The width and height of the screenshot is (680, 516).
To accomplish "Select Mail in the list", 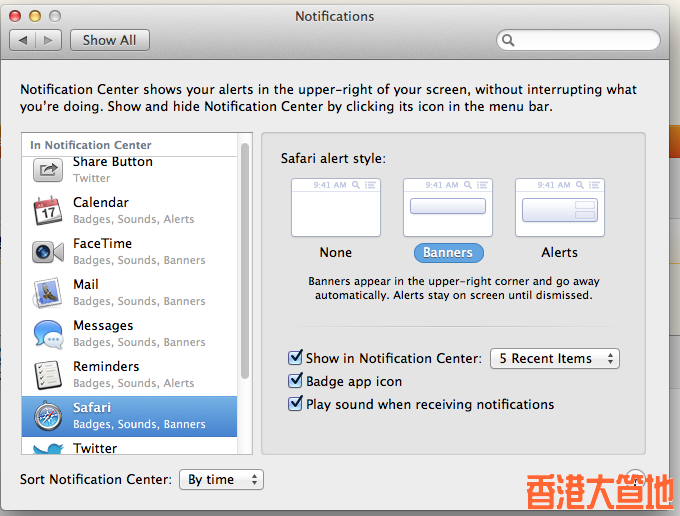I will pos(129,293).
